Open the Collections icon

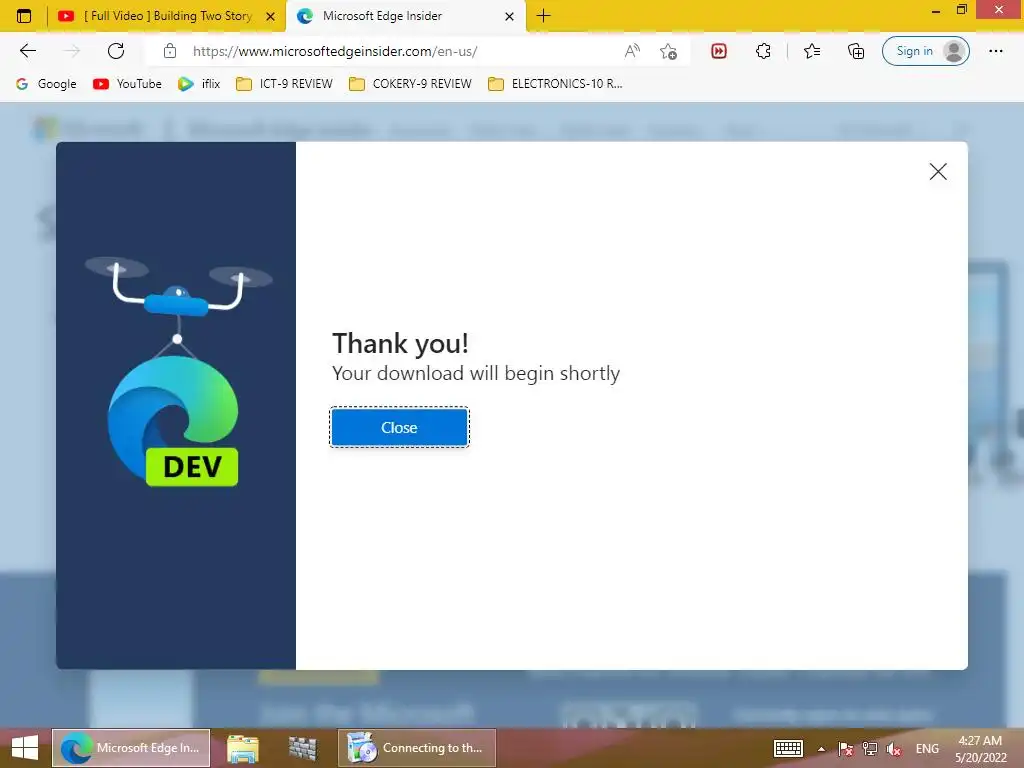pyautogui.click(x=856, y=51)
